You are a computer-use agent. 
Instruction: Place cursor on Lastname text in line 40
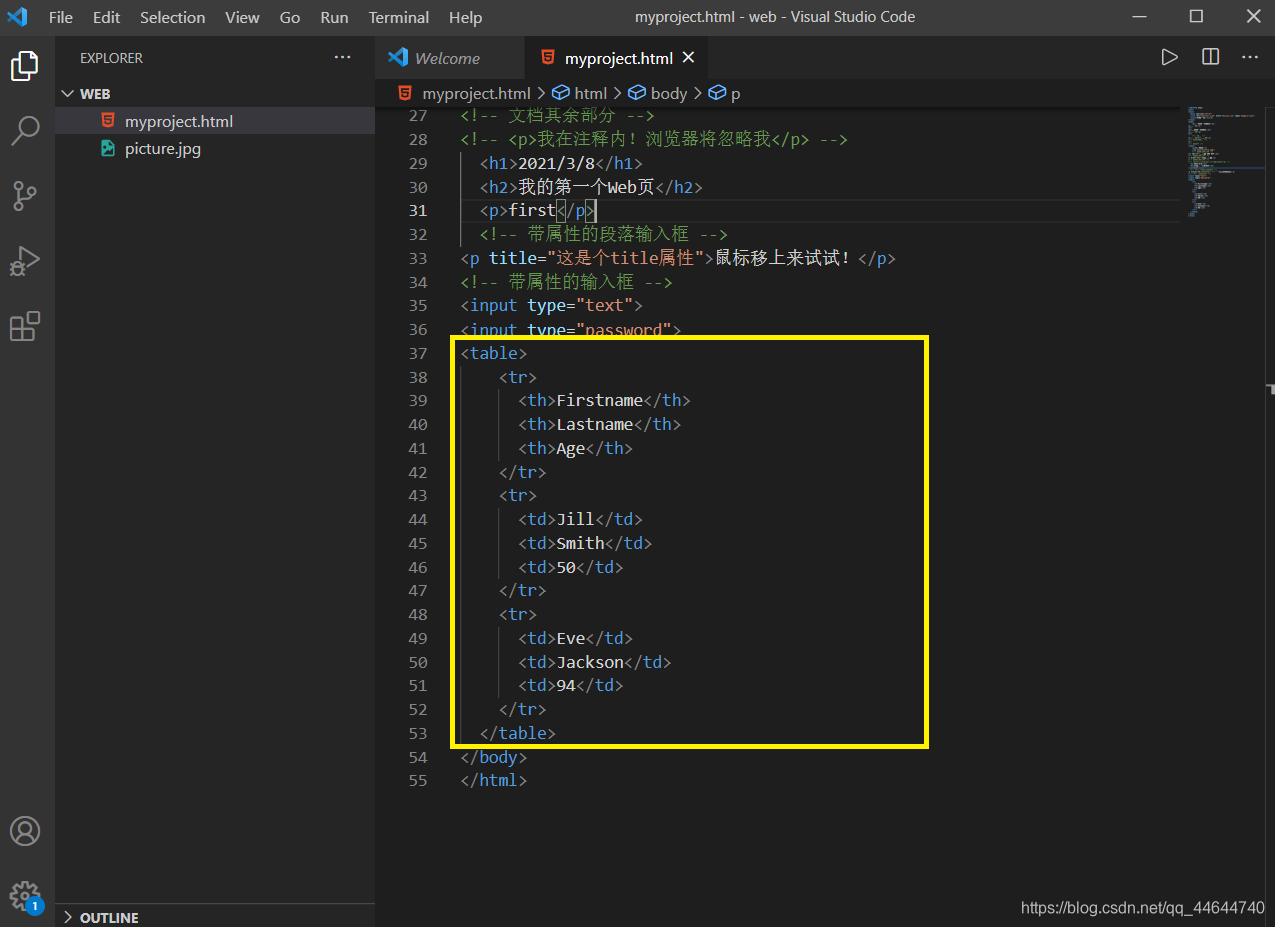[594, 424]
